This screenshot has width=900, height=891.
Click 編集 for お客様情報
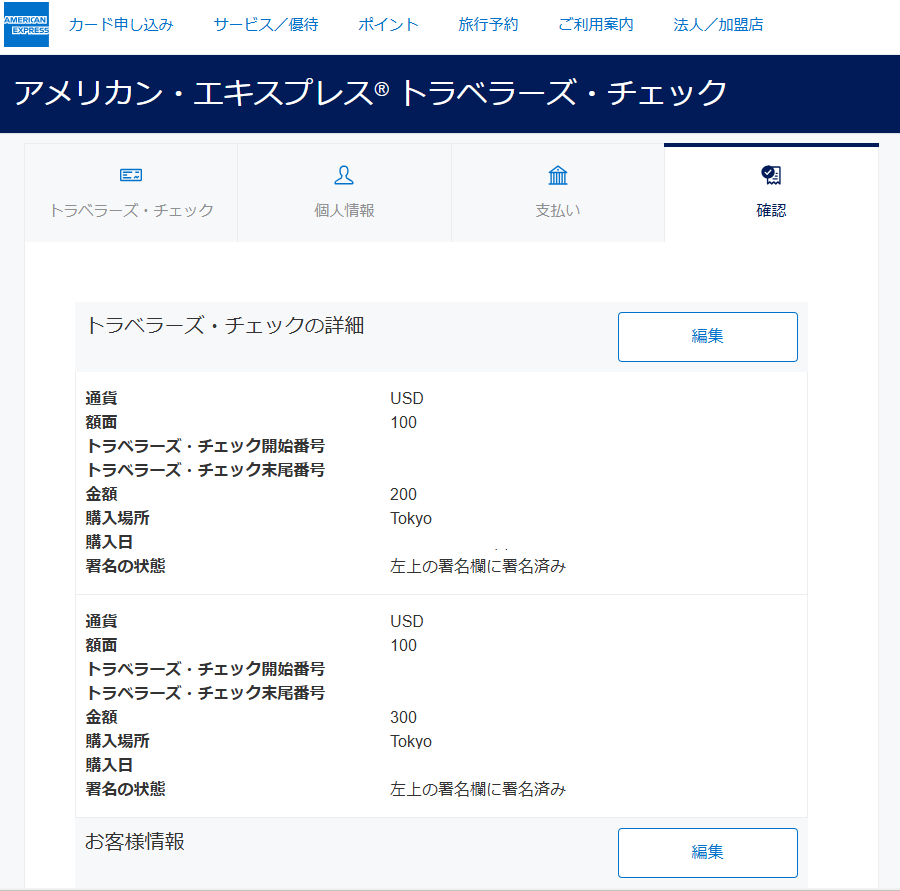click(x=708, y=853)
